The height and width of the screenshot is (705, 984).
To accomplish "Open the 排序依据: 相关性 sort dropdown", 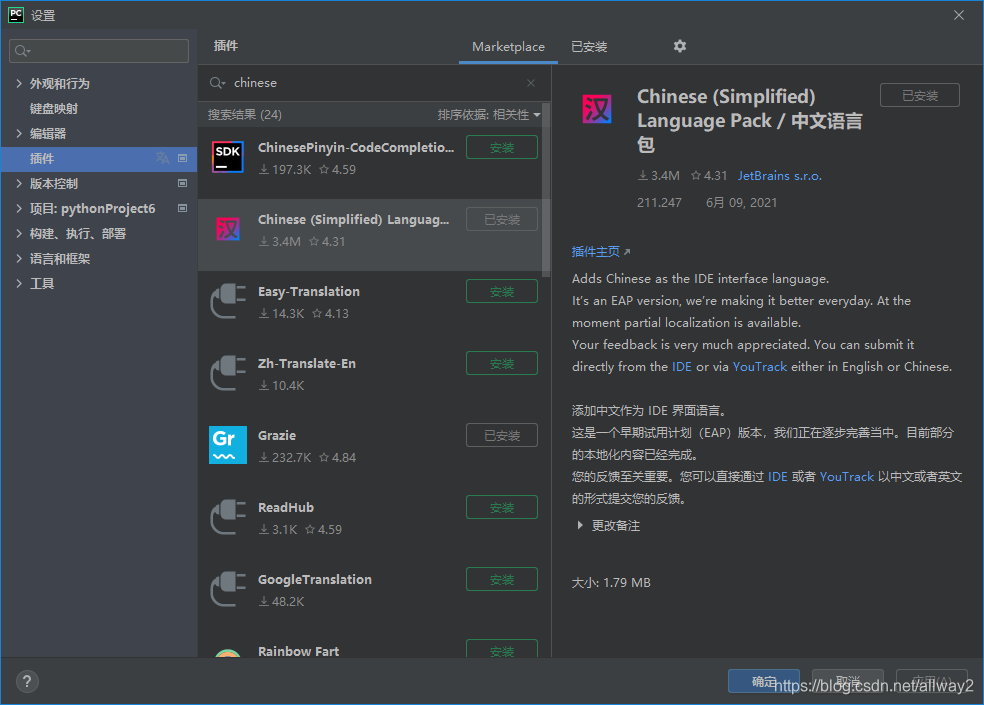I will coord(489,115).
